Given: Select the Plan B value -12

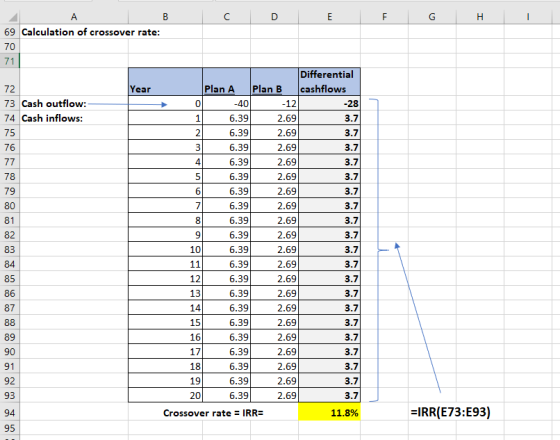Looking at the screenshot, I should click(x=274, y=104).
